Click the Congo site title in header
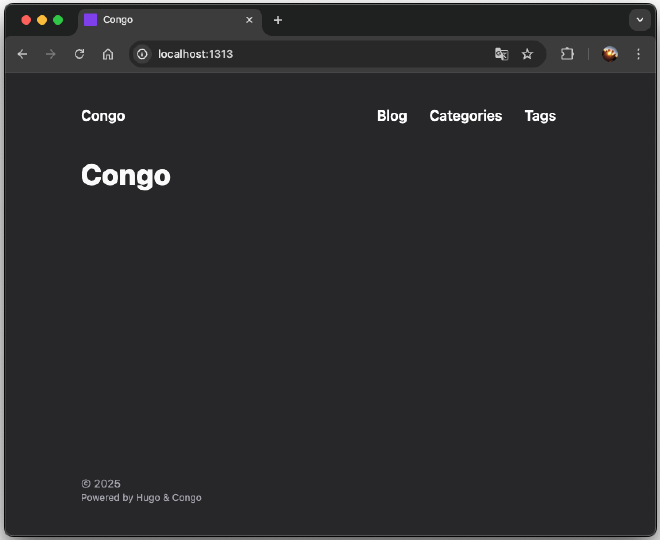The width and height of the screenshot is (660, 540). click(103, 116)
